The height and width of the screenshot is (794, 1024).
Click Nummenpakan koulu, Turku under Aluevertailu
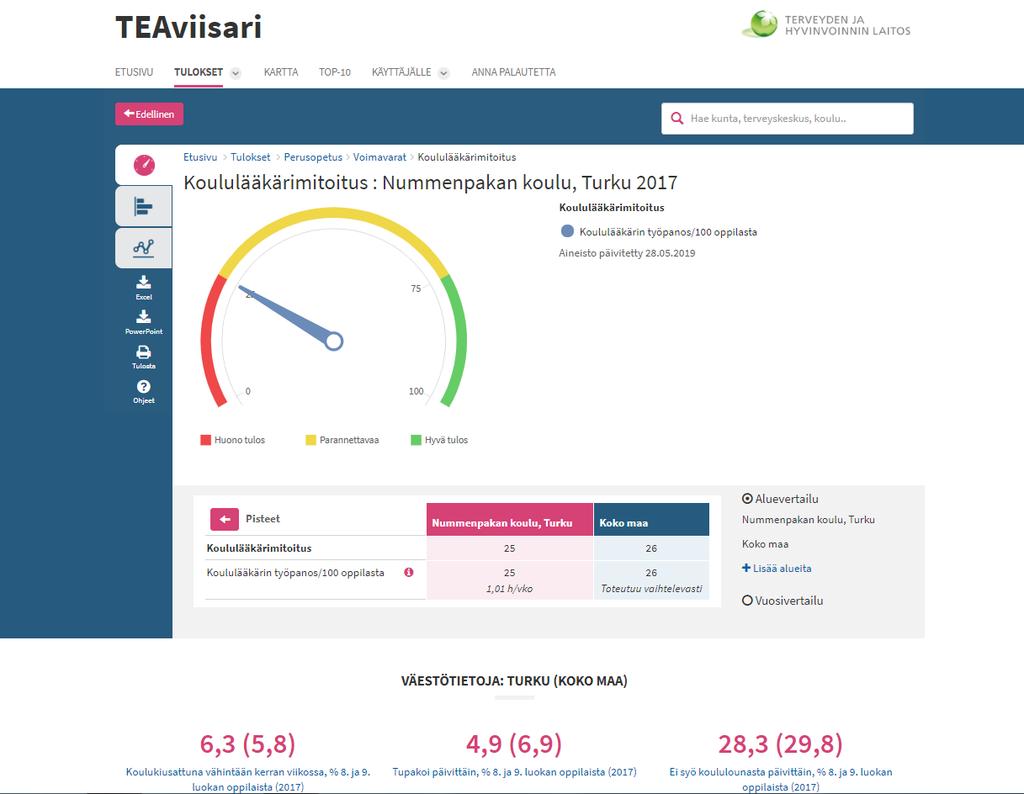point(808,520)
